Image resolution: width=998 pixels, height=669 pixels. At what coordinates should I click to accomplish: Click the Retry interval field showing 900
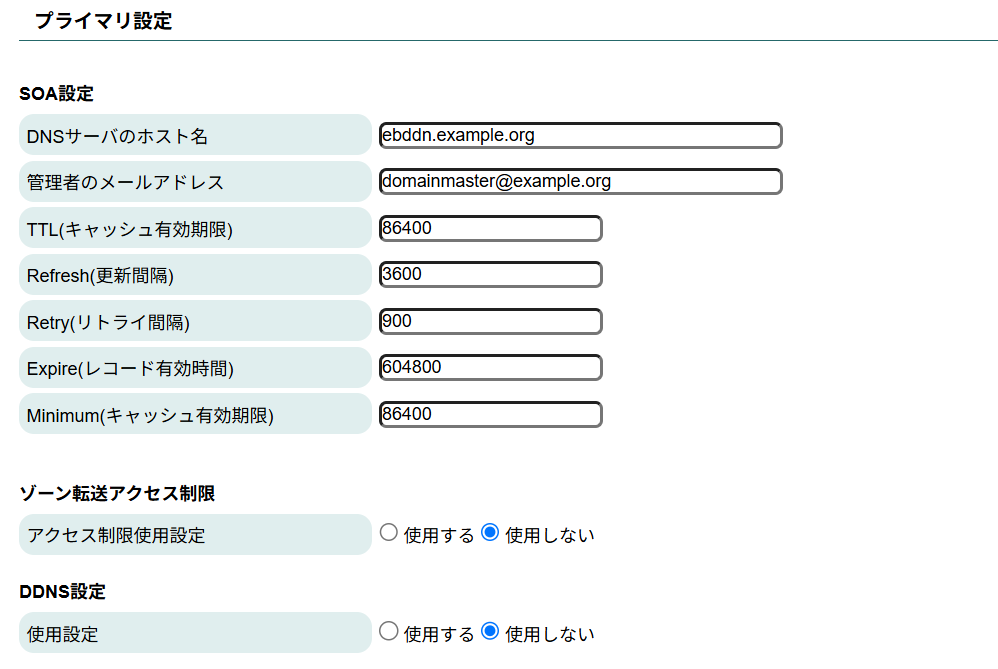490,321
